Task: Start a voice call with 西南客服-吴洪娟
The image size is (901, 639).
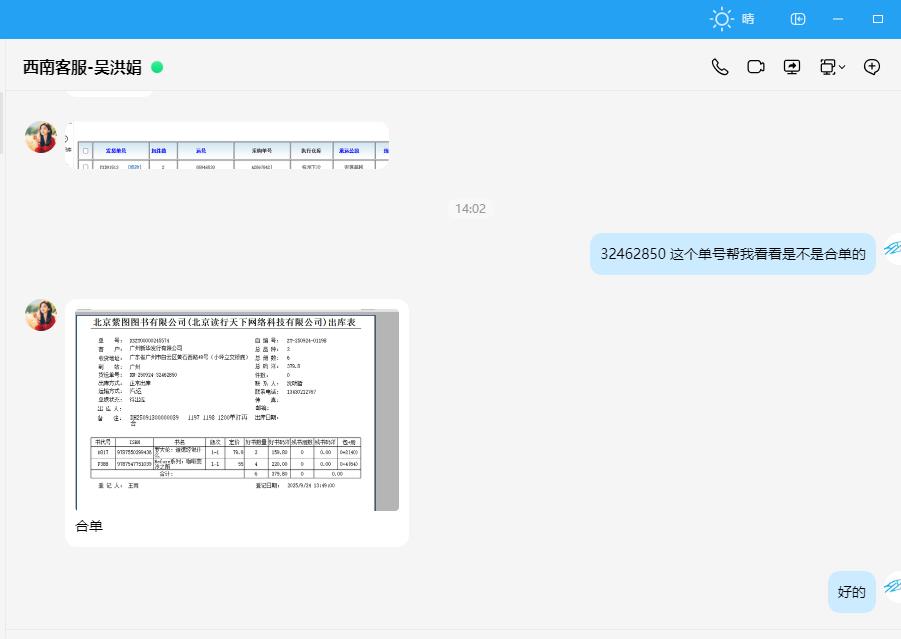Action: click(719, 67)
